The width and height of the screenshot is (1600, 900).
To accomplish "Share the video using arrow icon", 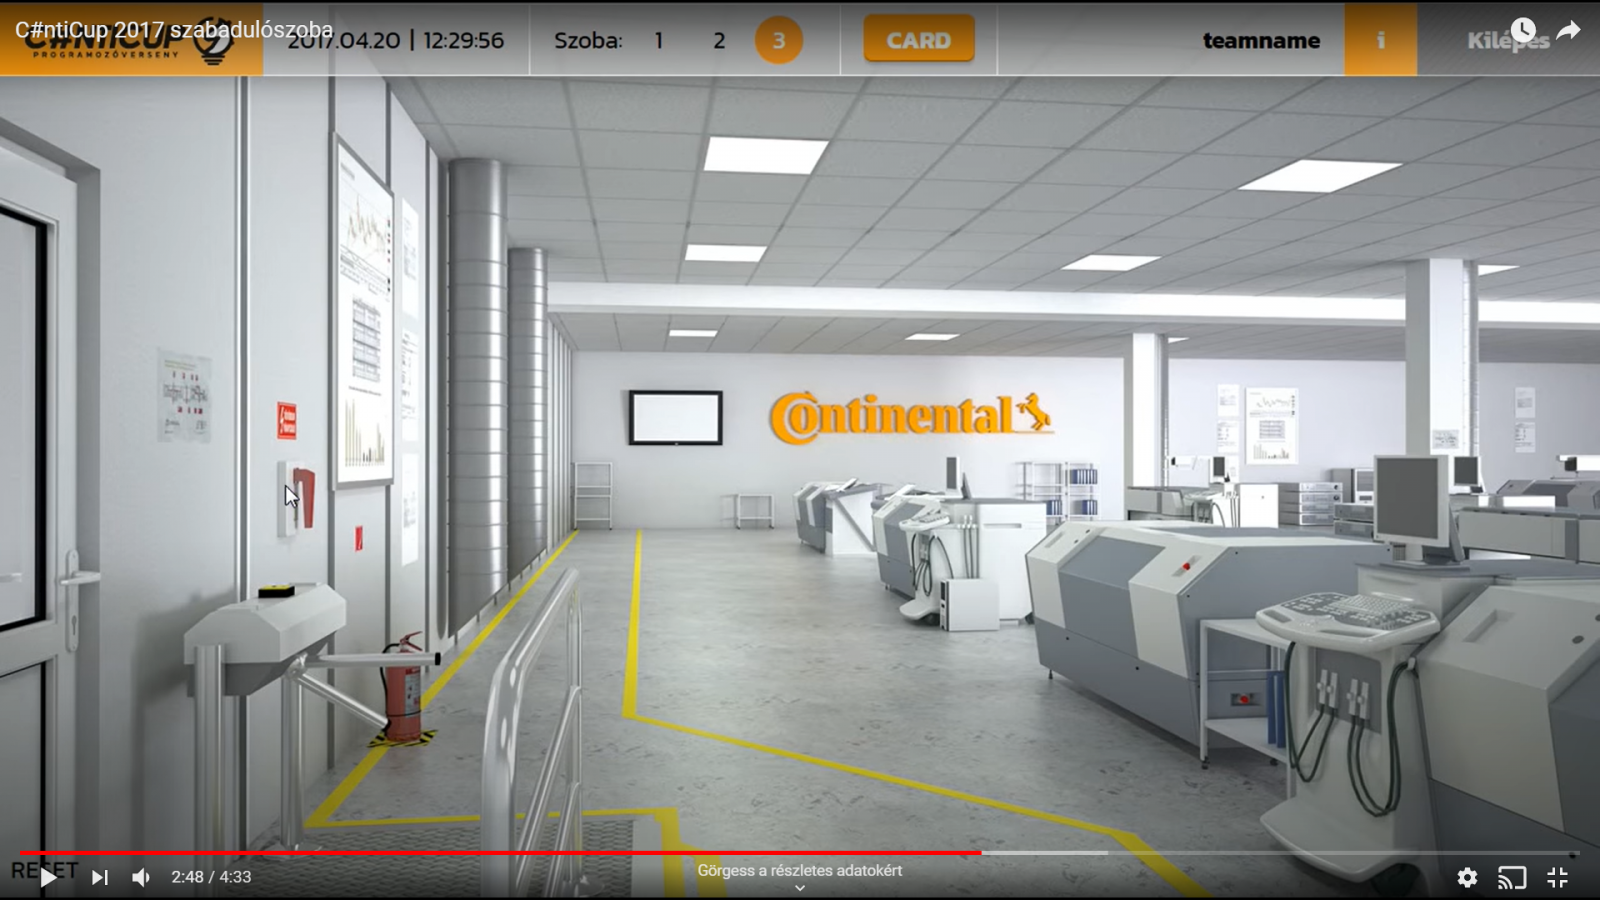I will pos(1568,30).
